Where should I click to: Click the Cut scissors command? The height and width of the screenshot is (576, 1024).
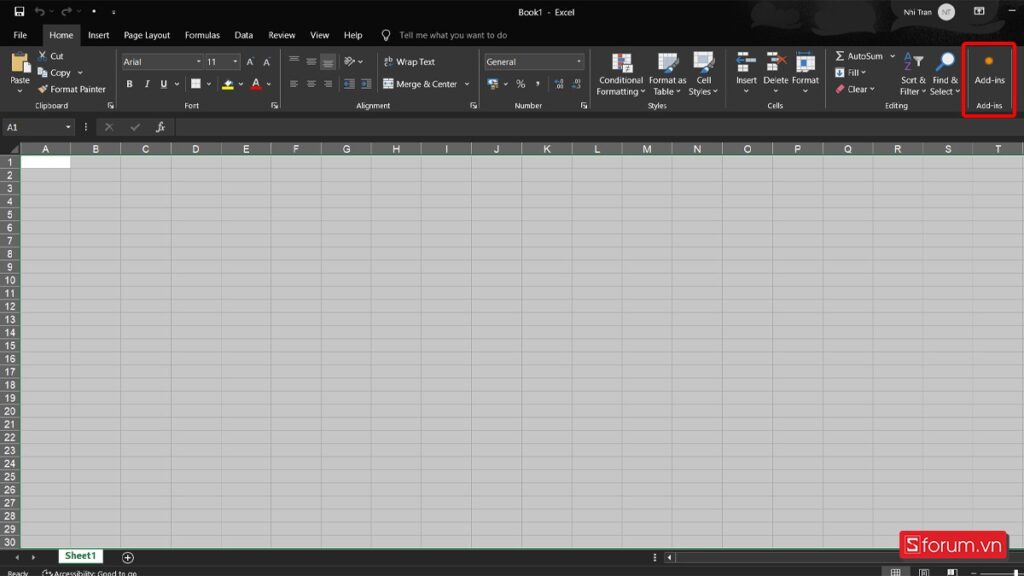coord(51,56)
